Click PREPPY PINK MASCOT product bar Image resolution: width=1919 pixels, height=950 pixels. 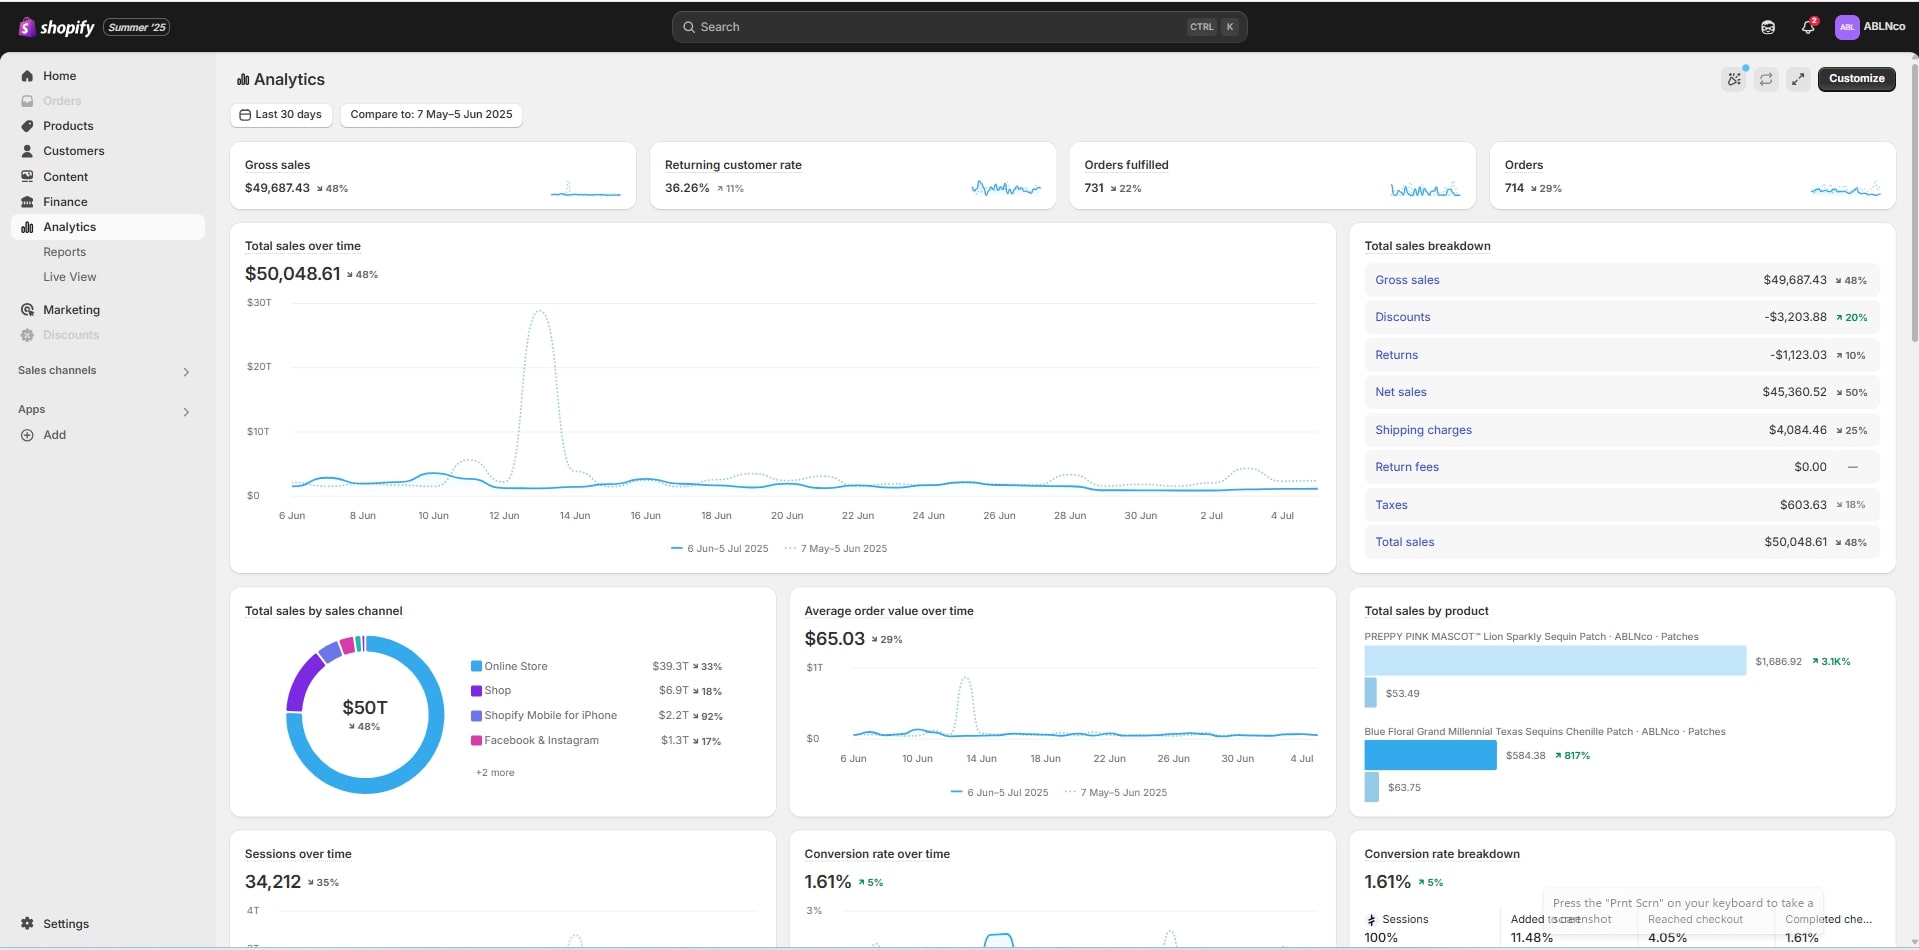pyautogui.click(x=1555, y=661)
